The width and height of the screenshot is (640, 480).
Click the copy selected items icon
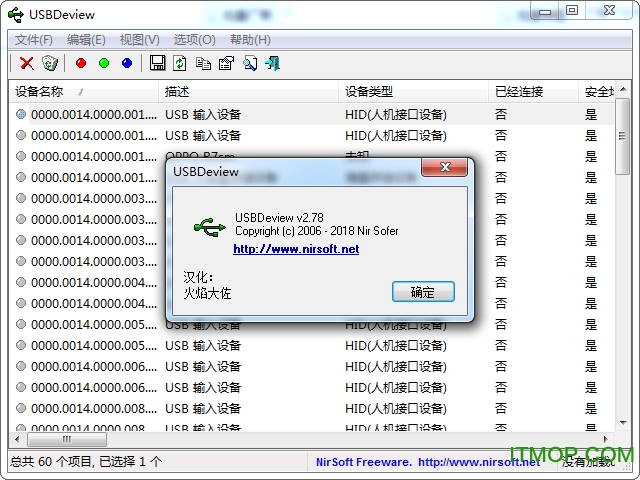coord(203,63)
